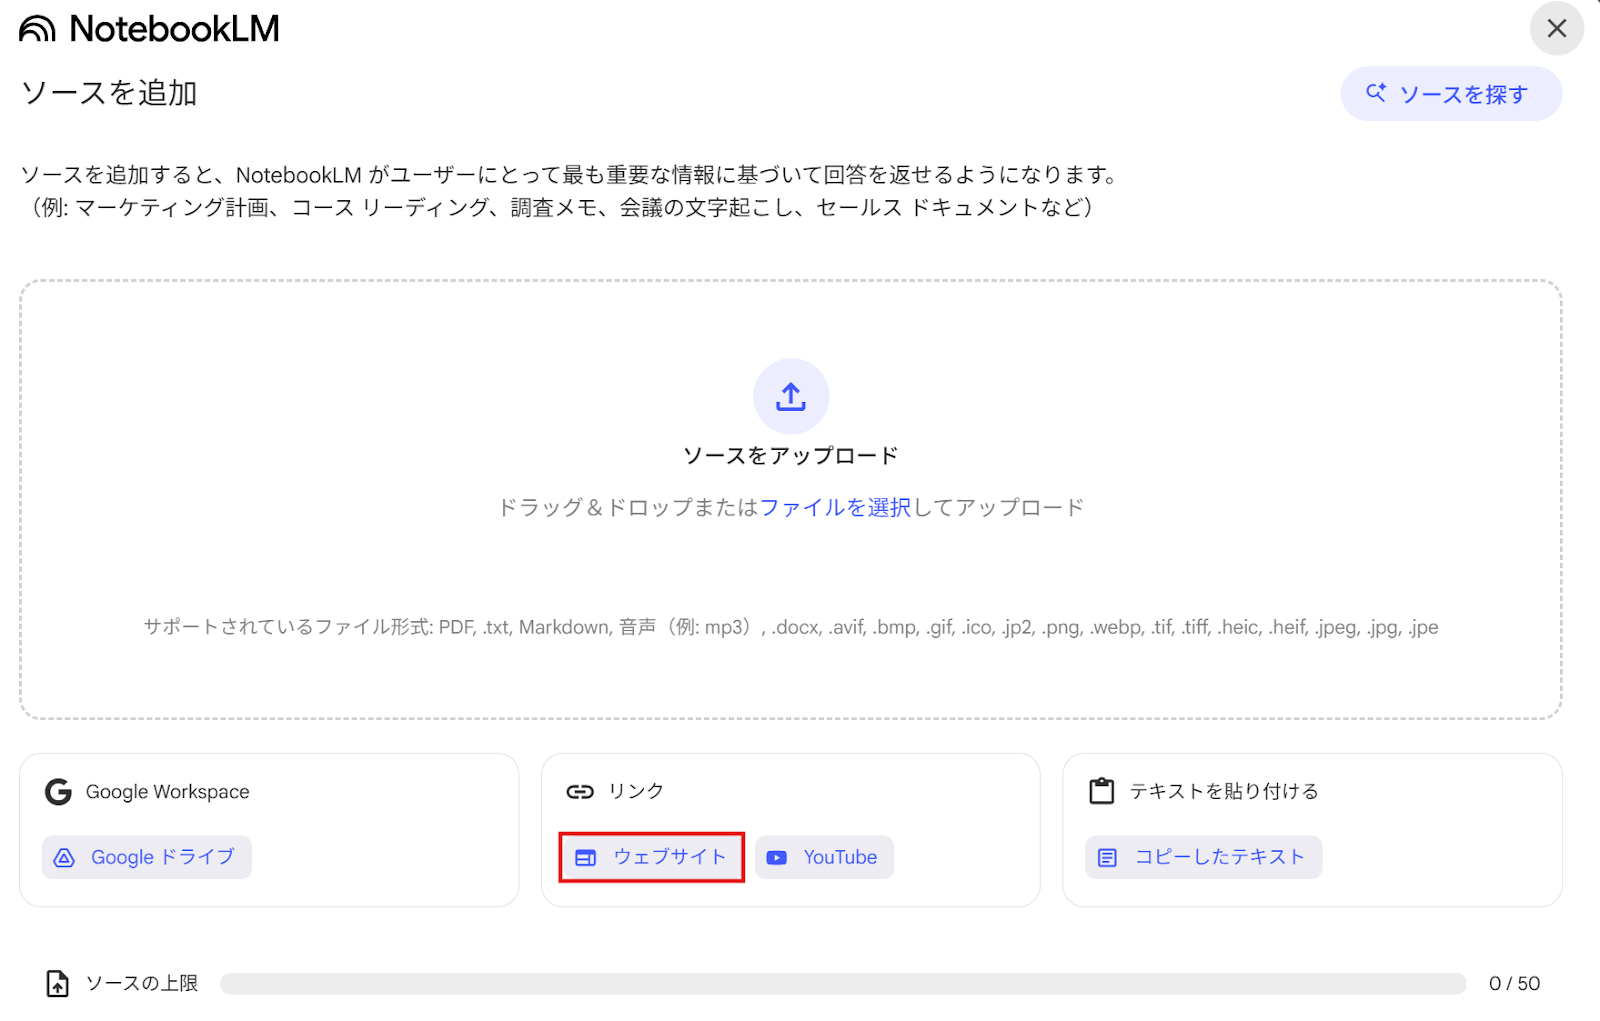1600x1021 pixels.
Task: Click the テキストを貼り付ける section label
Action: coord(1224,791)
